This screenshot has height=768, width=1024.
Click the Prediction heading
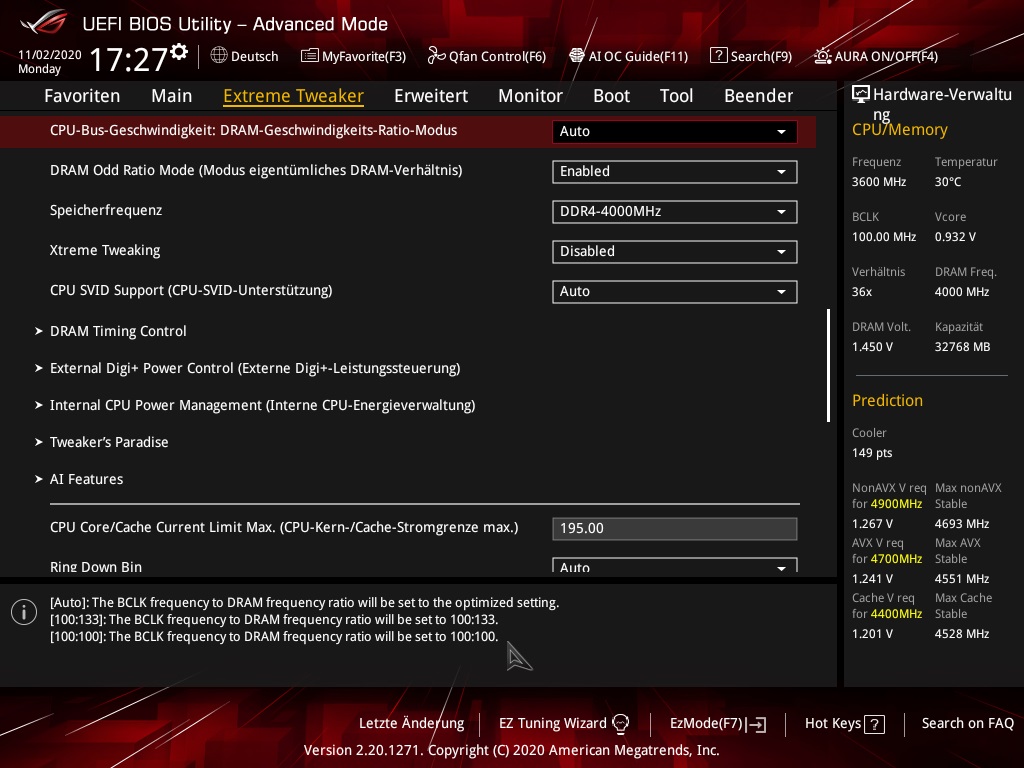pyautogui.click(x=887, y=400)
